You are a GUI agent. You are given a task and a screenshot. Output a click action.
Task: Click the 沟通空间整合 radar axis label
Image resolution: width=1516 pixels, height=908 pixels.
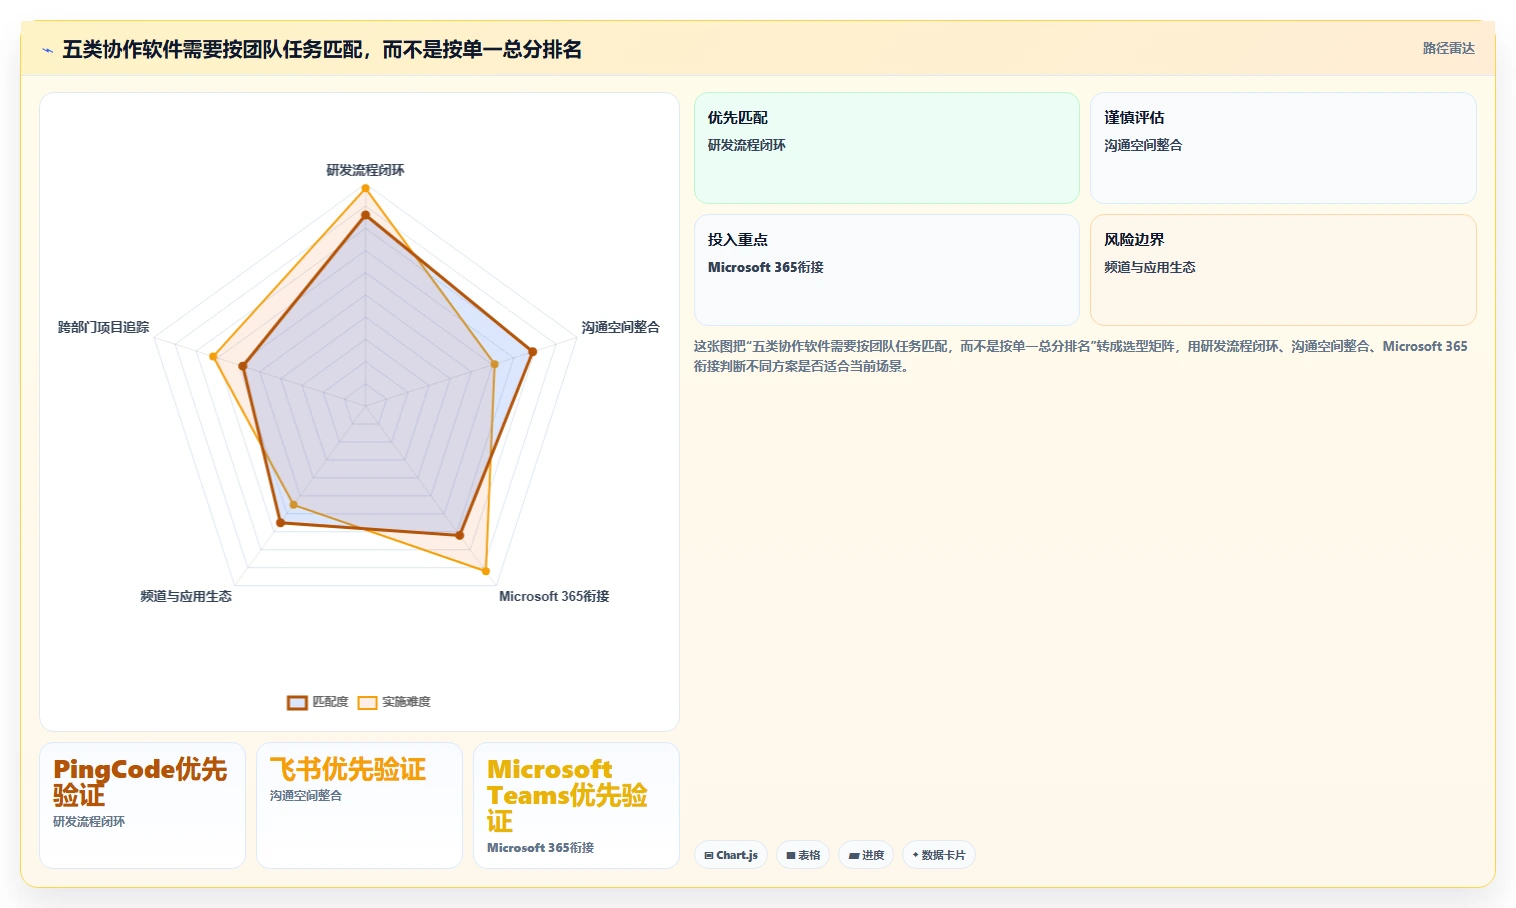coord(620,327)
